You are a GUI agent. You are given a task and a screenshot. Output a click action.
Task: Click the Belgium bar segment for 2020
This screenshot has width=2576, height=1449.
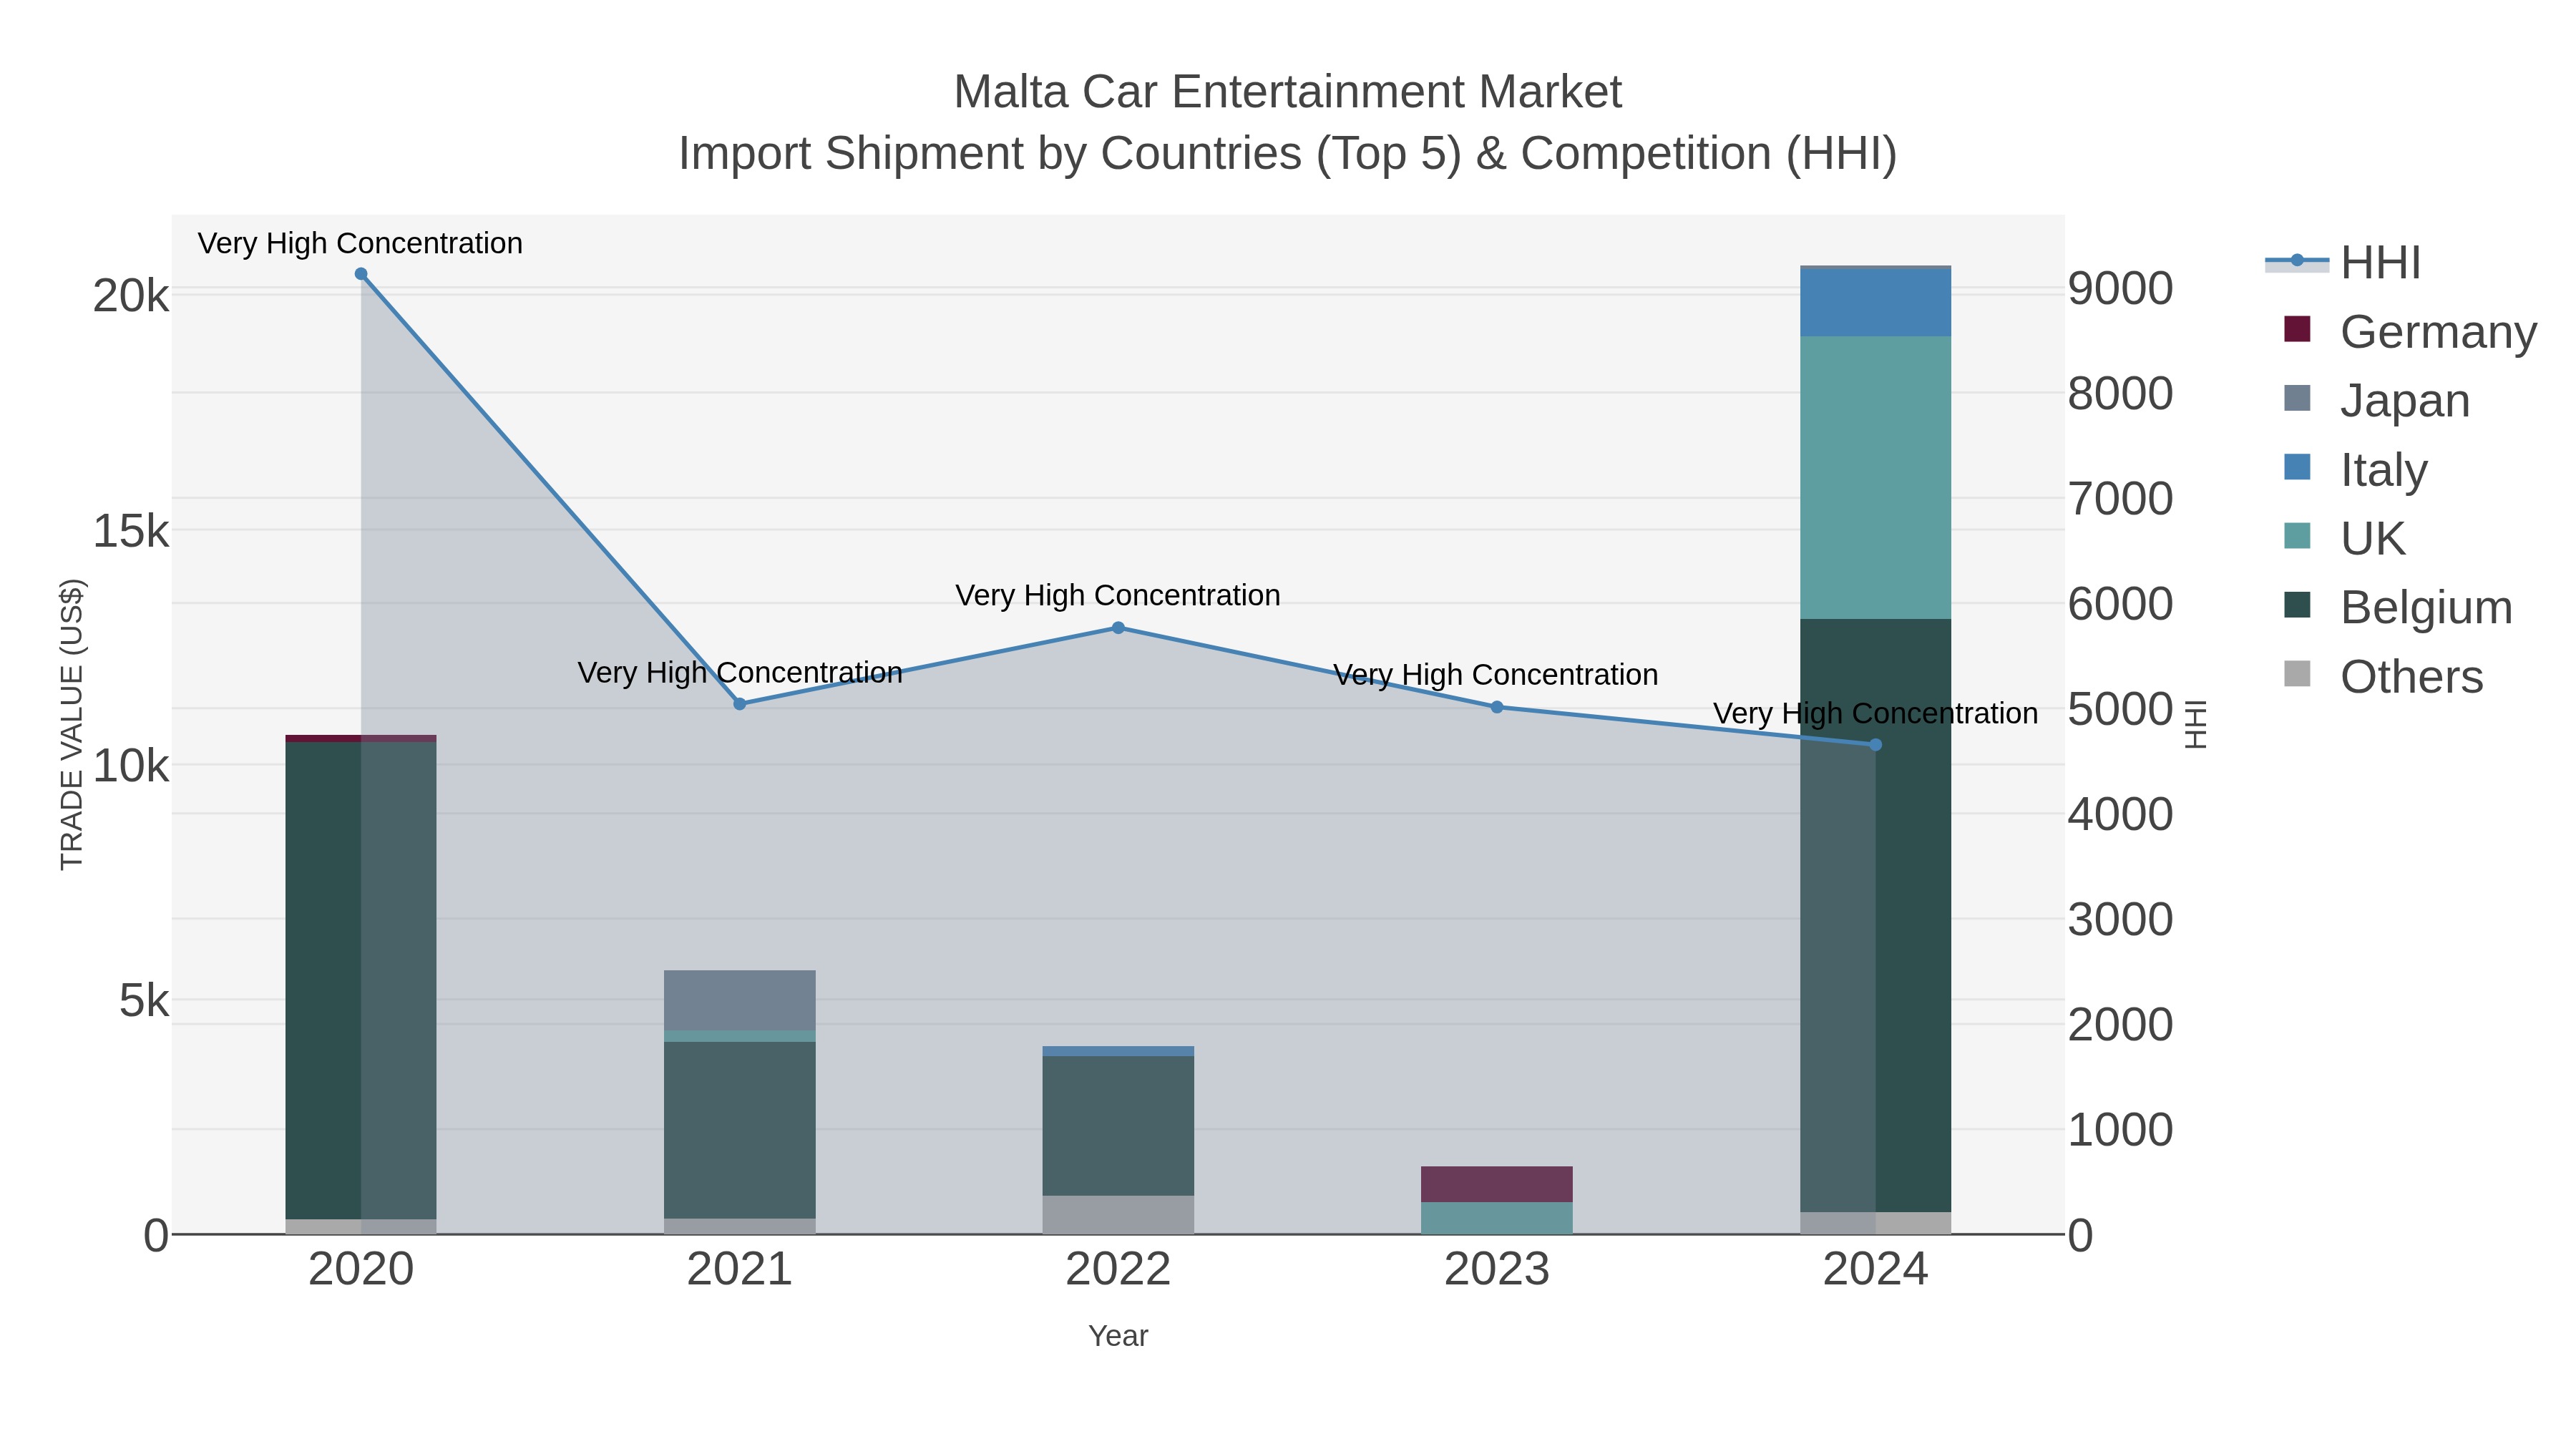[361, 980]
